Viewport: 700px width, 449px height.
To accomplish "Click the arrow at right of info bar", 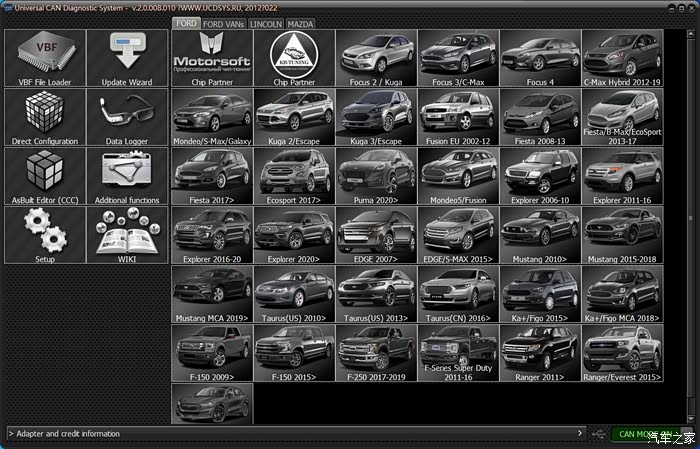I will tap(579, 433).
